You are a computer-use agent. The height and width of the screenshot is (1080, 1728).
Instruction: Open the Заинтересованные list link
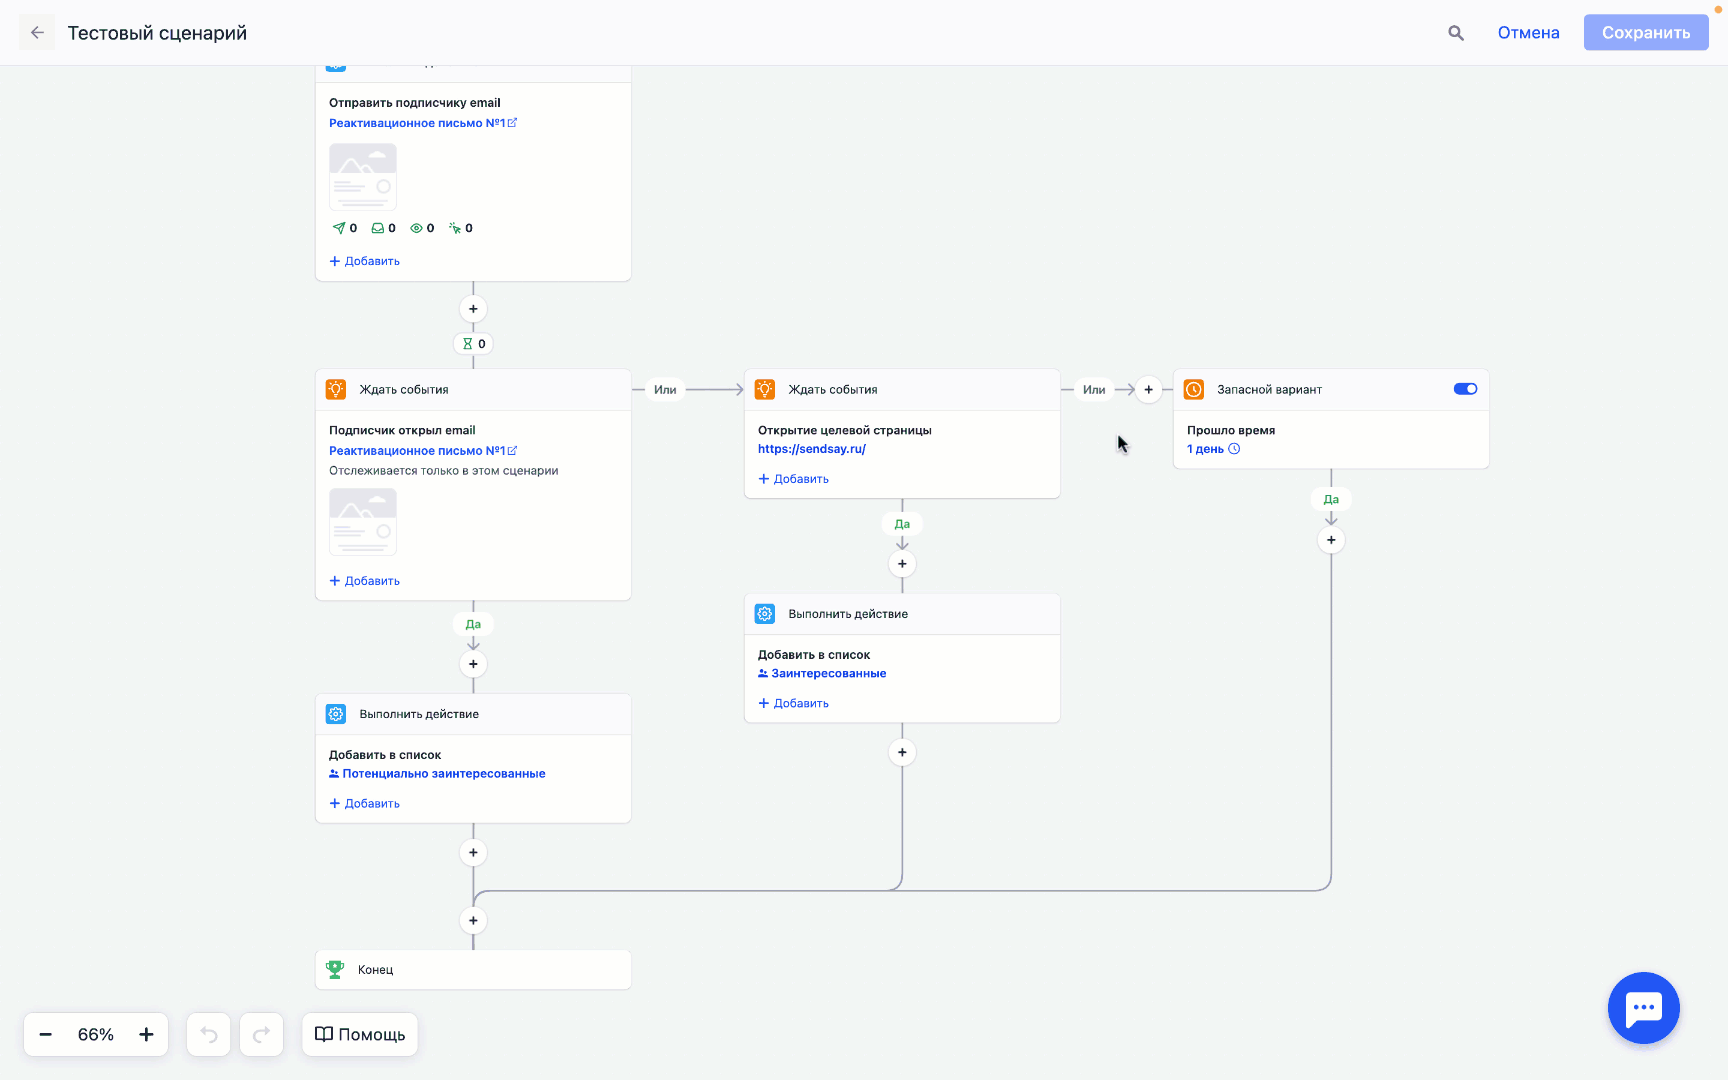[828, 673]
